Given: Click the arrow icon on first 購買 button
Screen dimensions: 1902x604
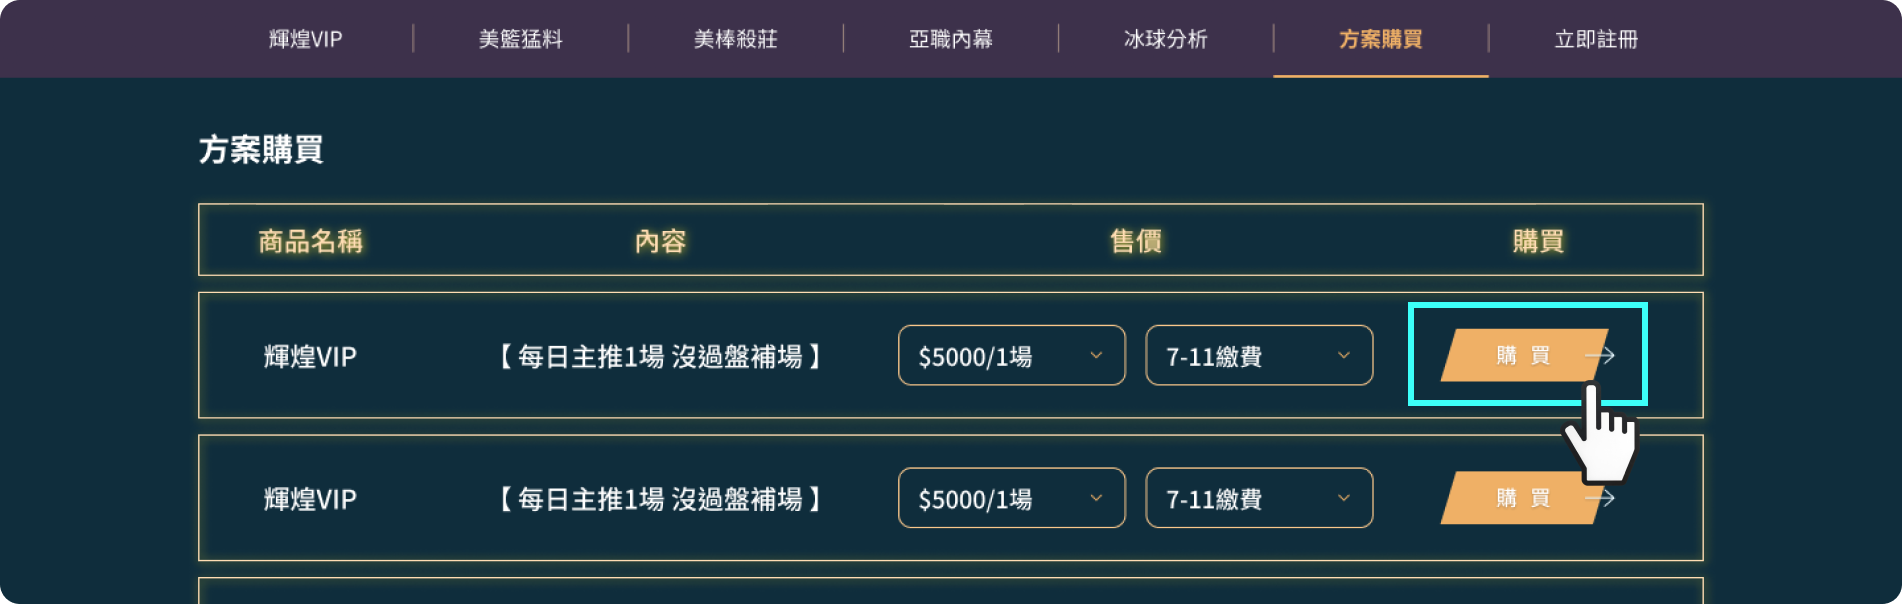Looking at the screenshot, I should pyautogui.click(x=1600, y=355).
